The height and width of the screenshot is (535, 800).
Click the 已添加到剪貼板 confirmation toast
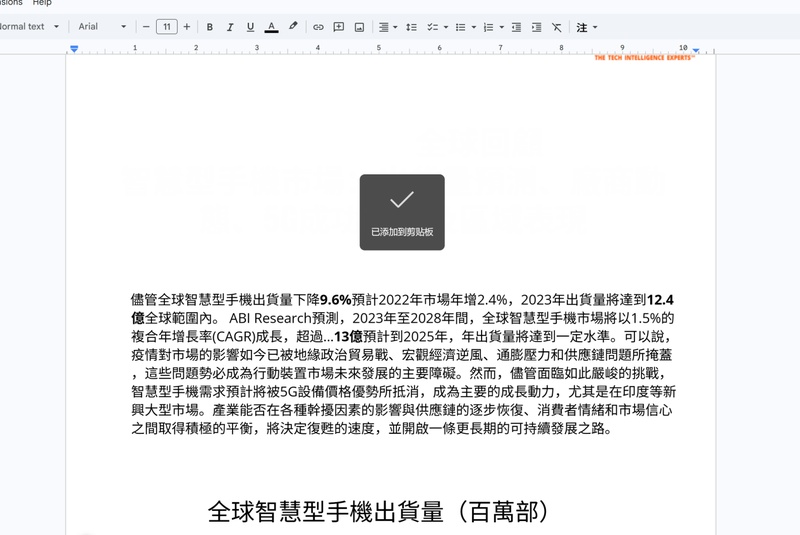402,212
